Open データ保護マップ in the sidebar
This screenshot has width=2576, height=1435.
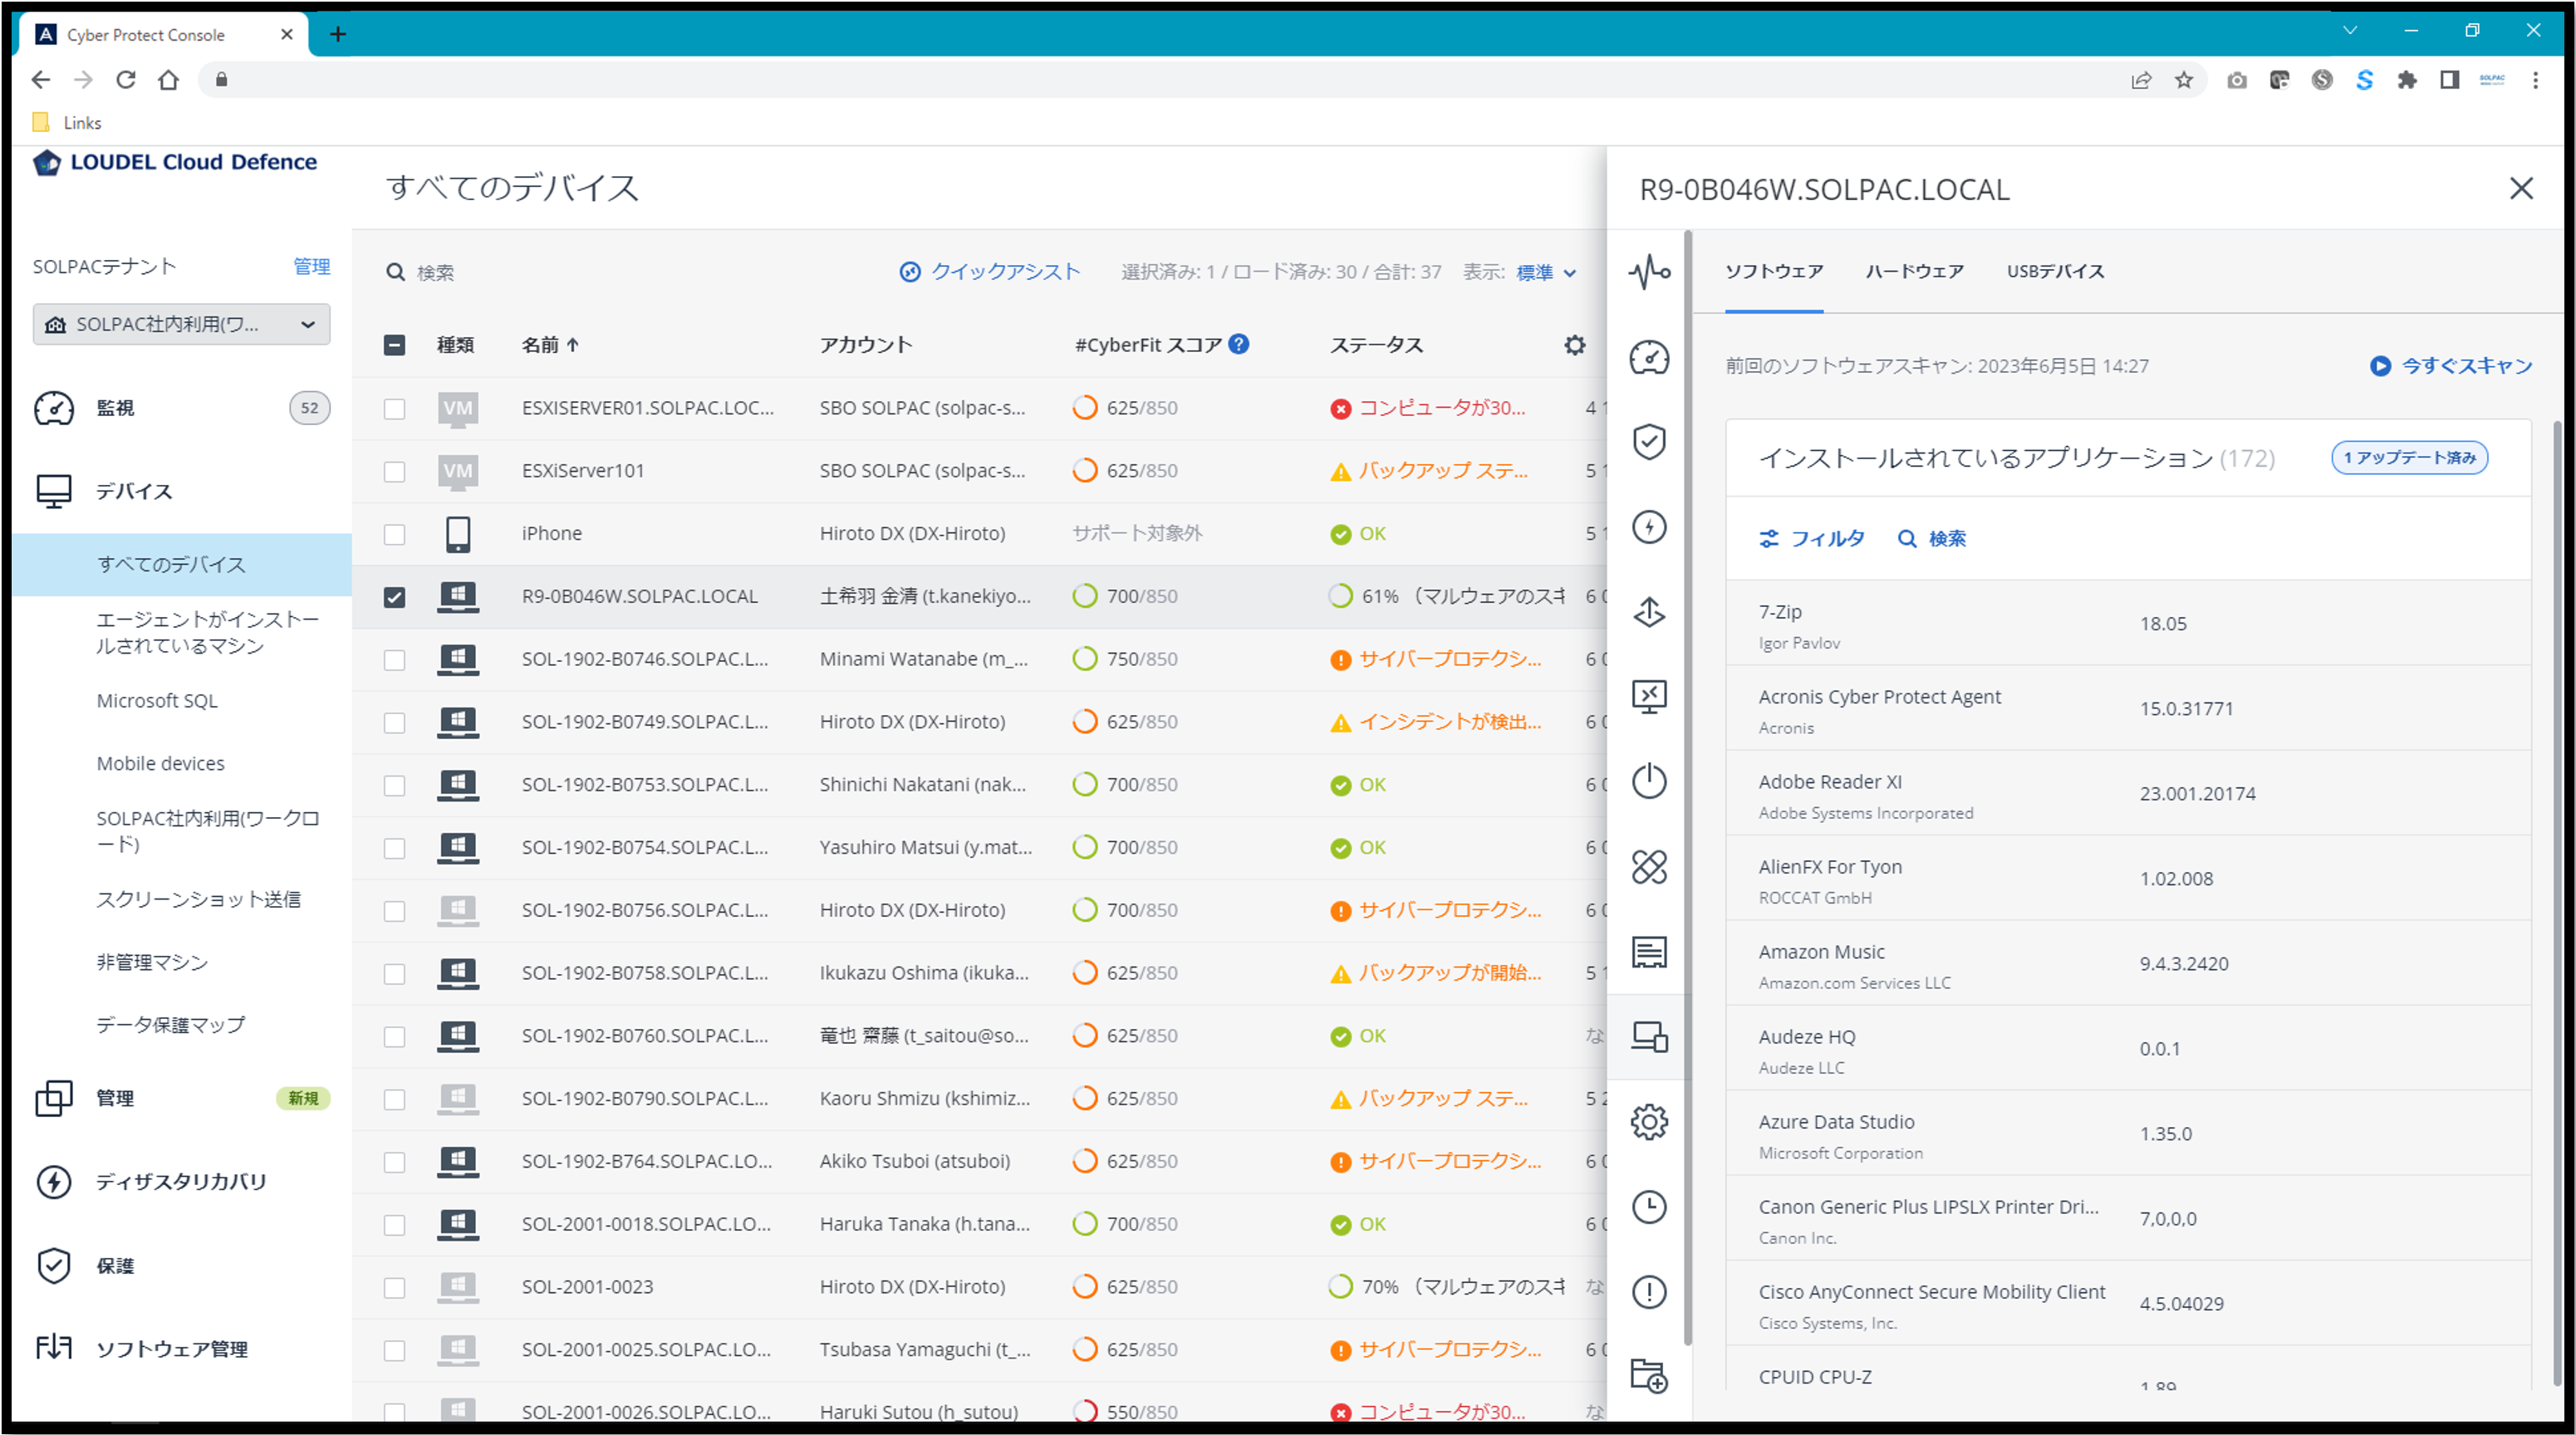click(x=170, y=1025)
